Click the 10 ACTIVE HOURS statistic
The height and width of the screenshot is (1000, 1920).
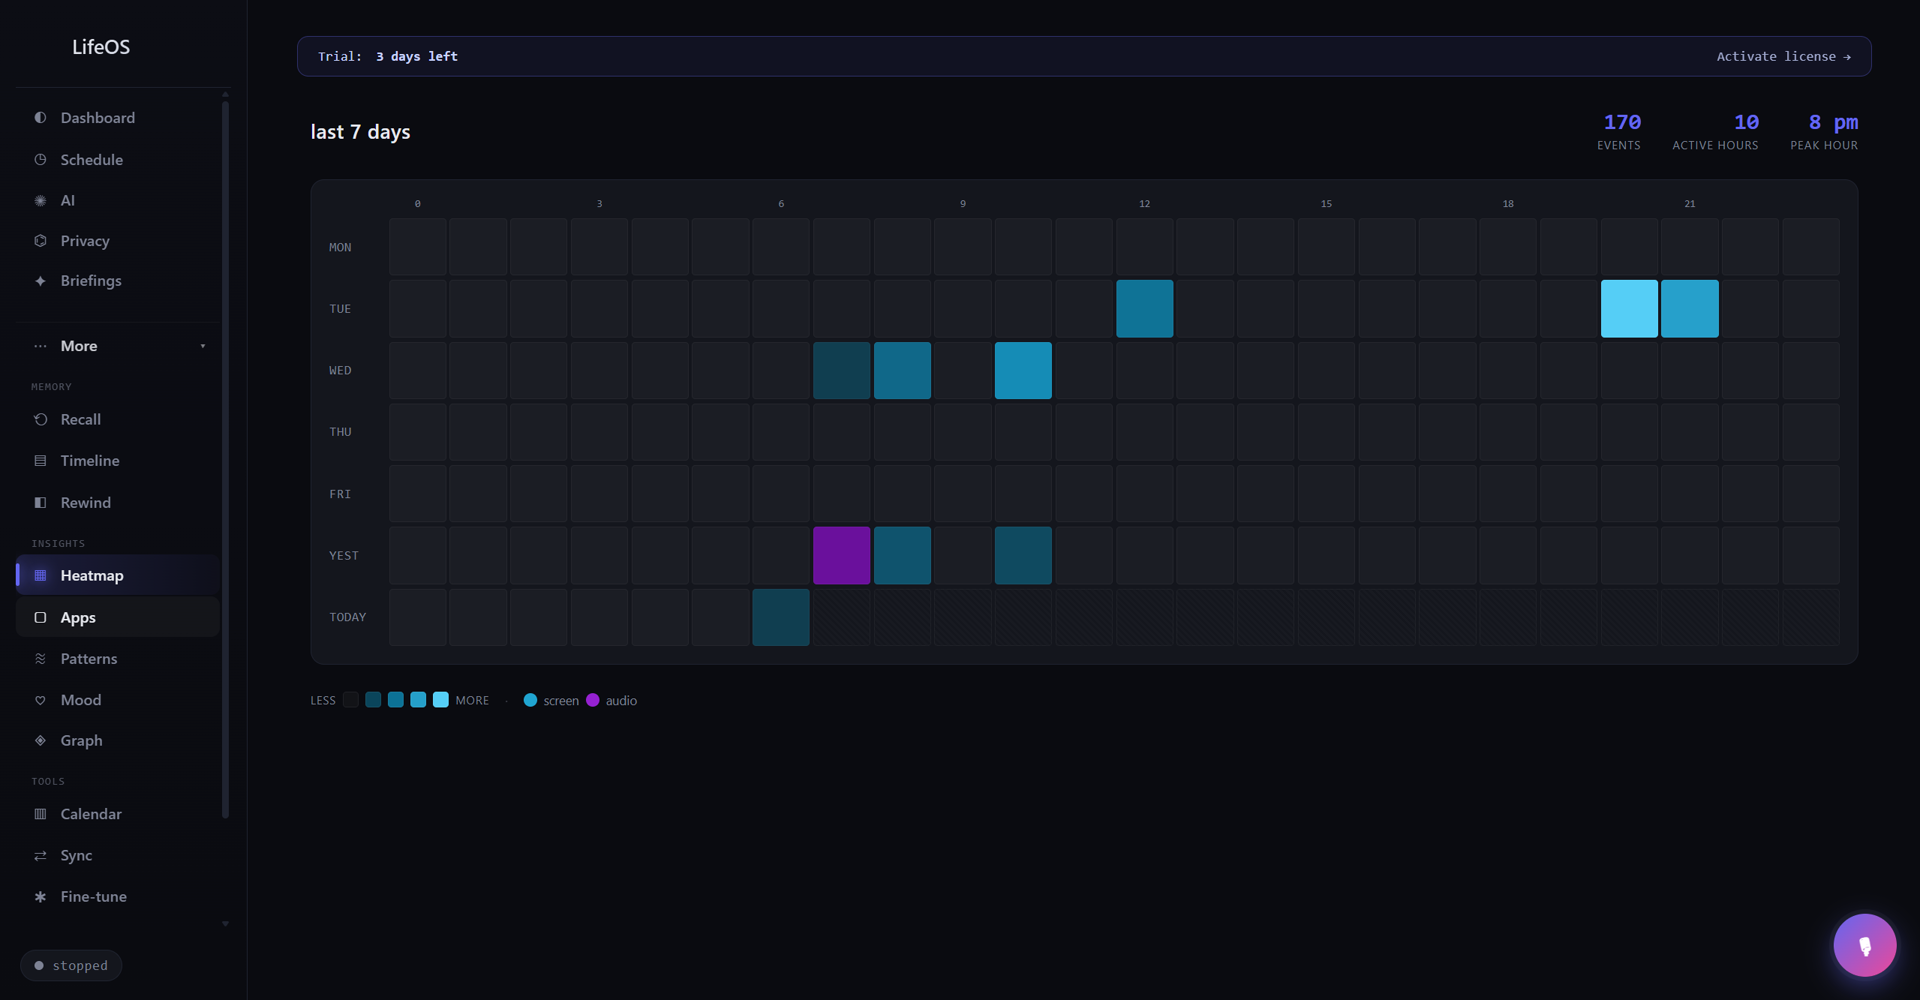coord(1715,131)
